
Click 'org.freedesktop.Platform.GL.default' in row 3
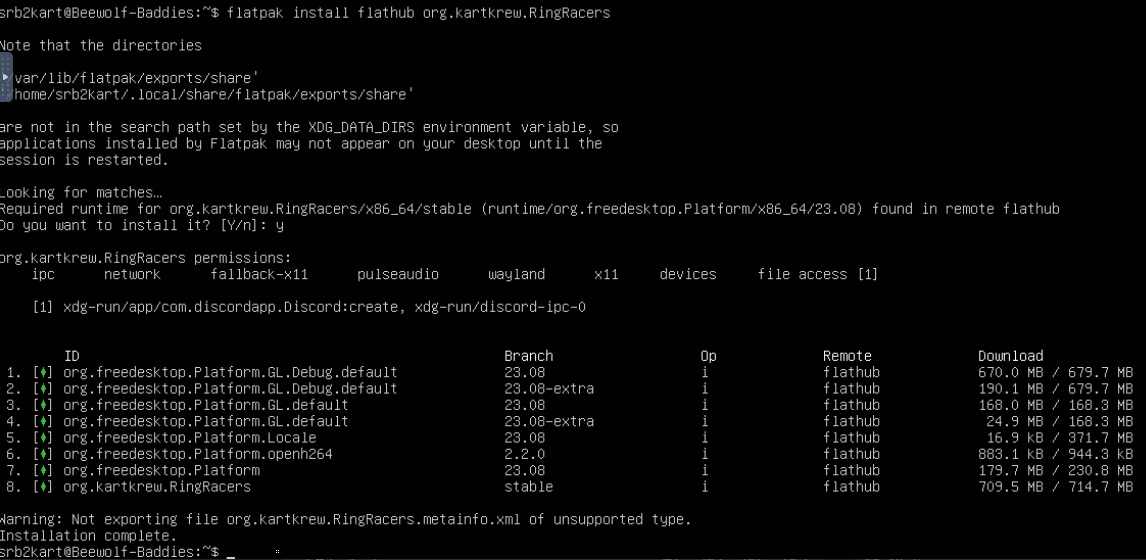point(206,405)
